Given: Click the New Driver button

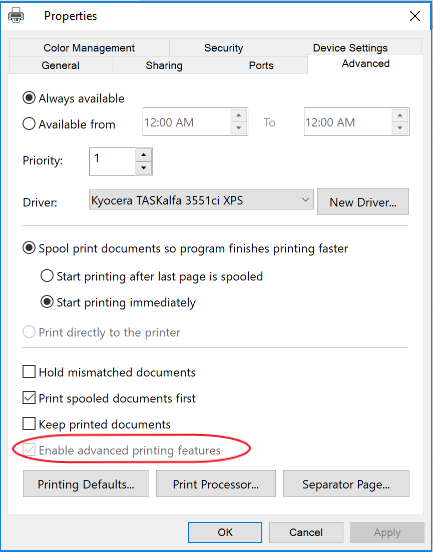Looking at the screenshot, I should pos(363,202).
